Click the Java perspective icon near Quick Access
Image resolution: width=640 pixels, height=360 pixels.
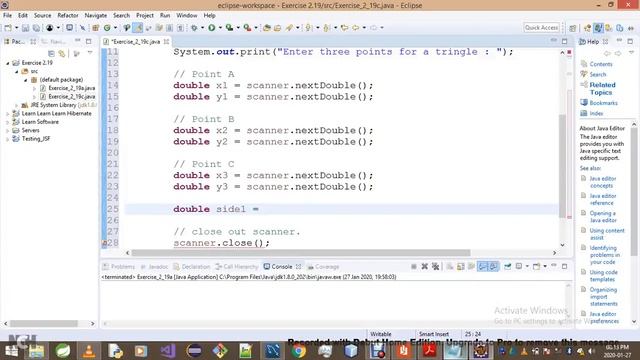pos(598,28)
